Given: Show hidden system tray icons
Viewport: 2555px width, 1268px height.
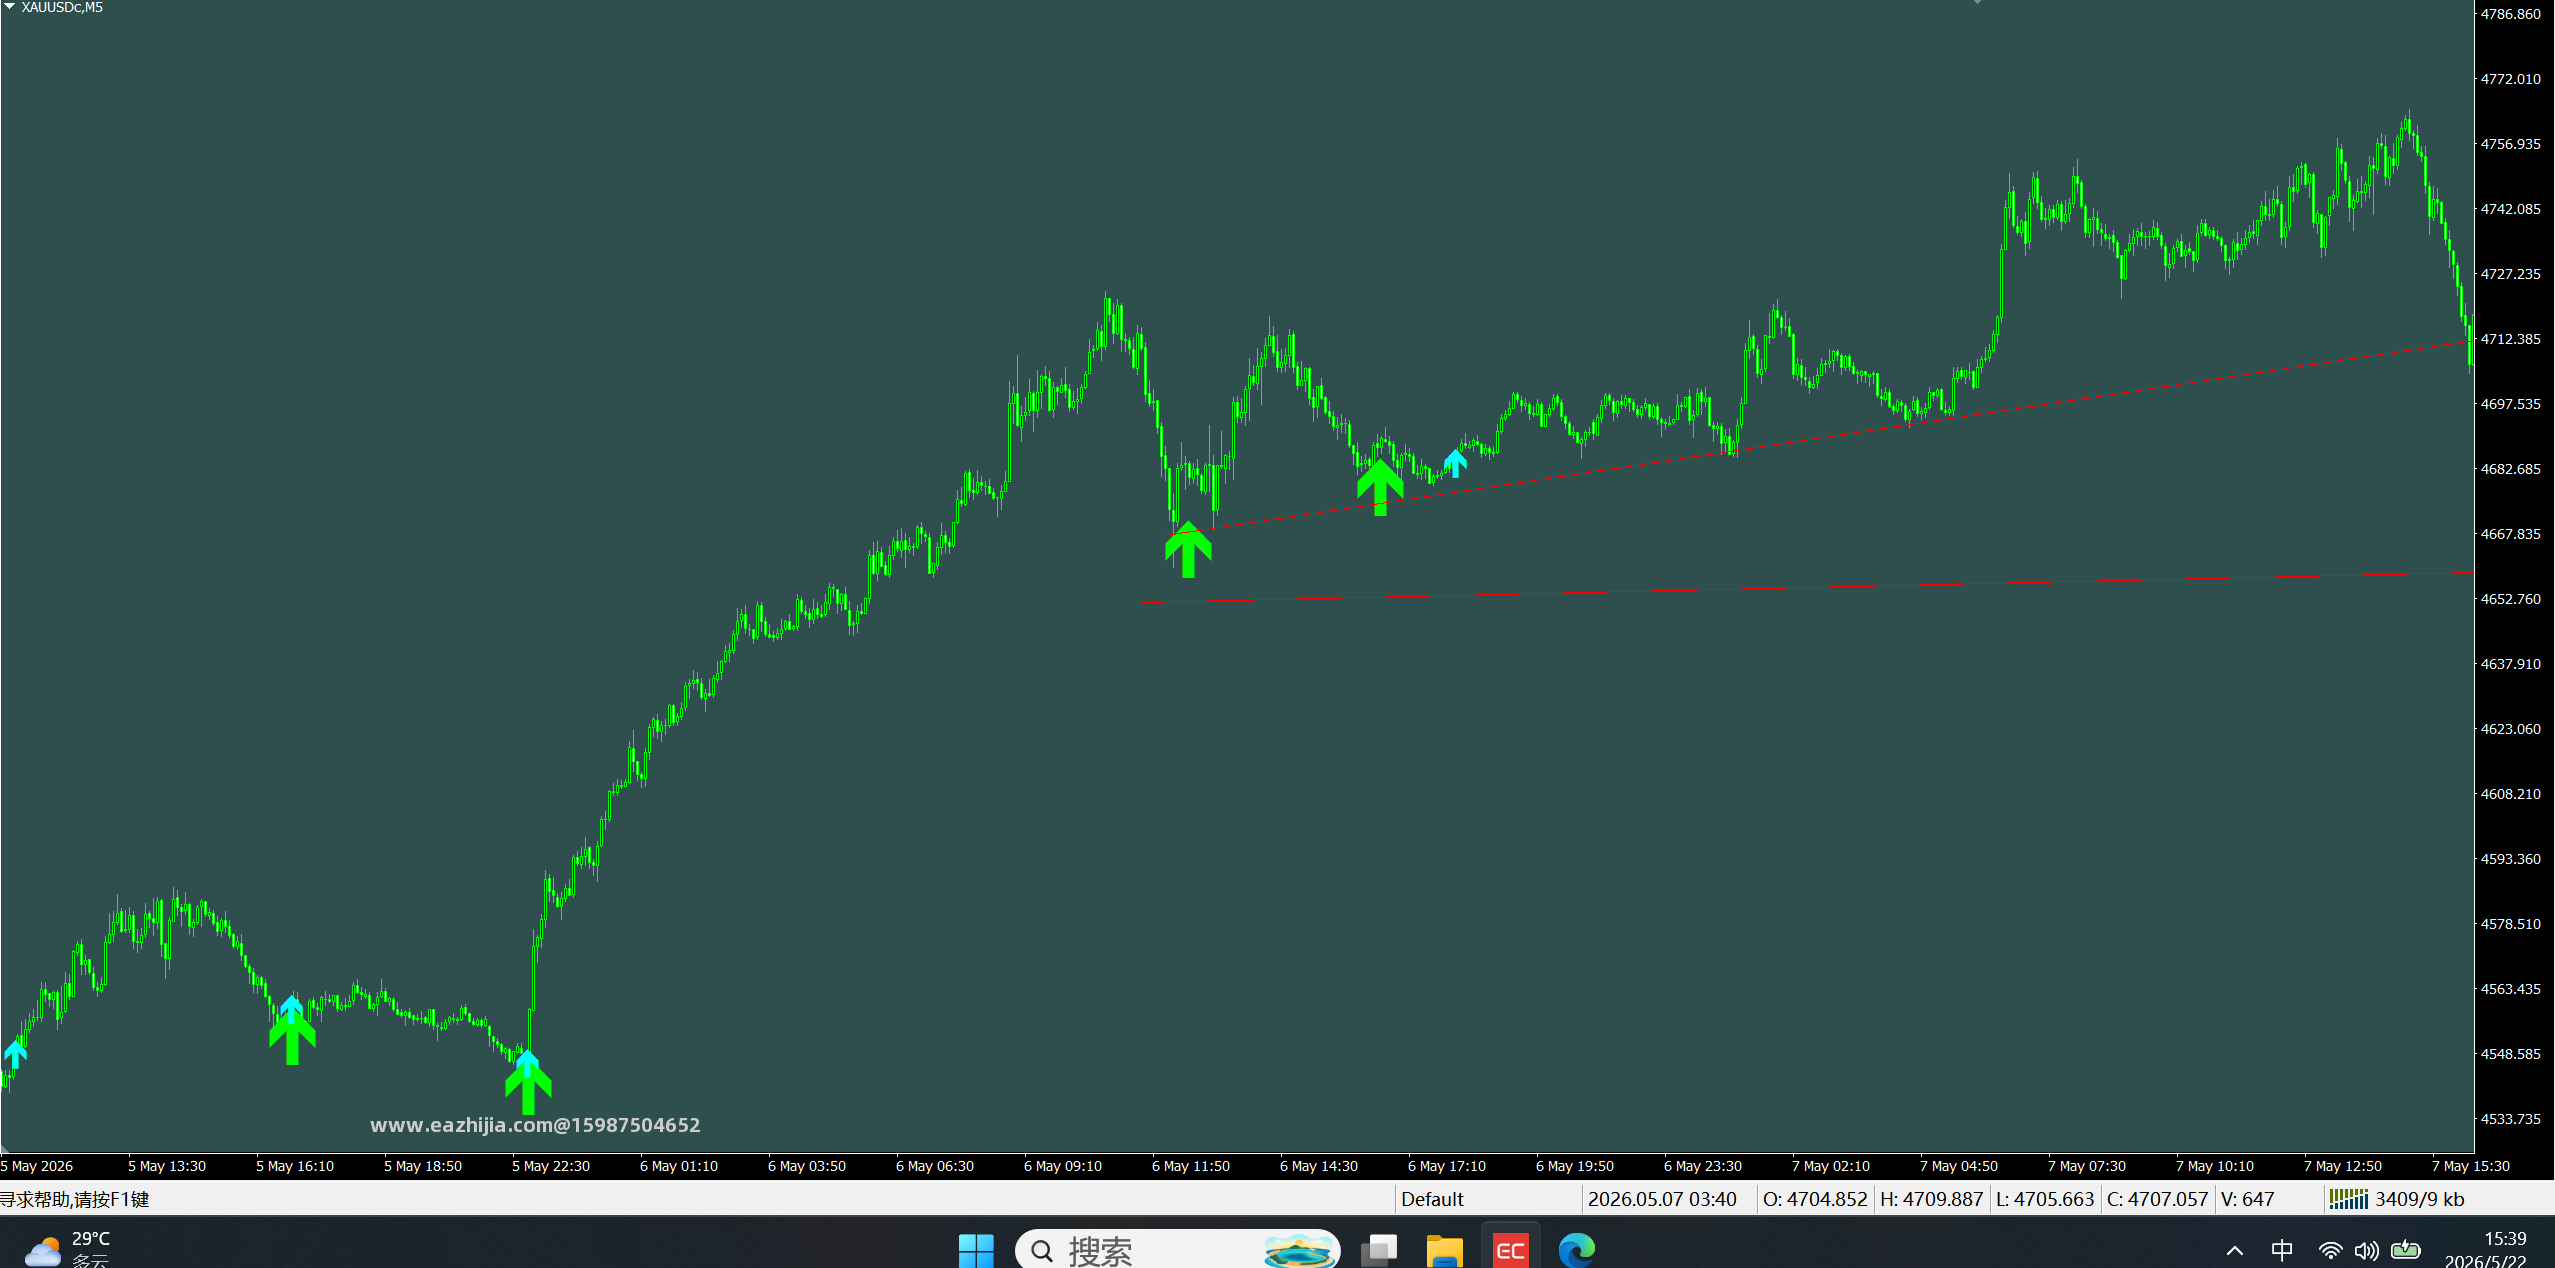Looking at the screenshot, I should tap(2235, 1250).
